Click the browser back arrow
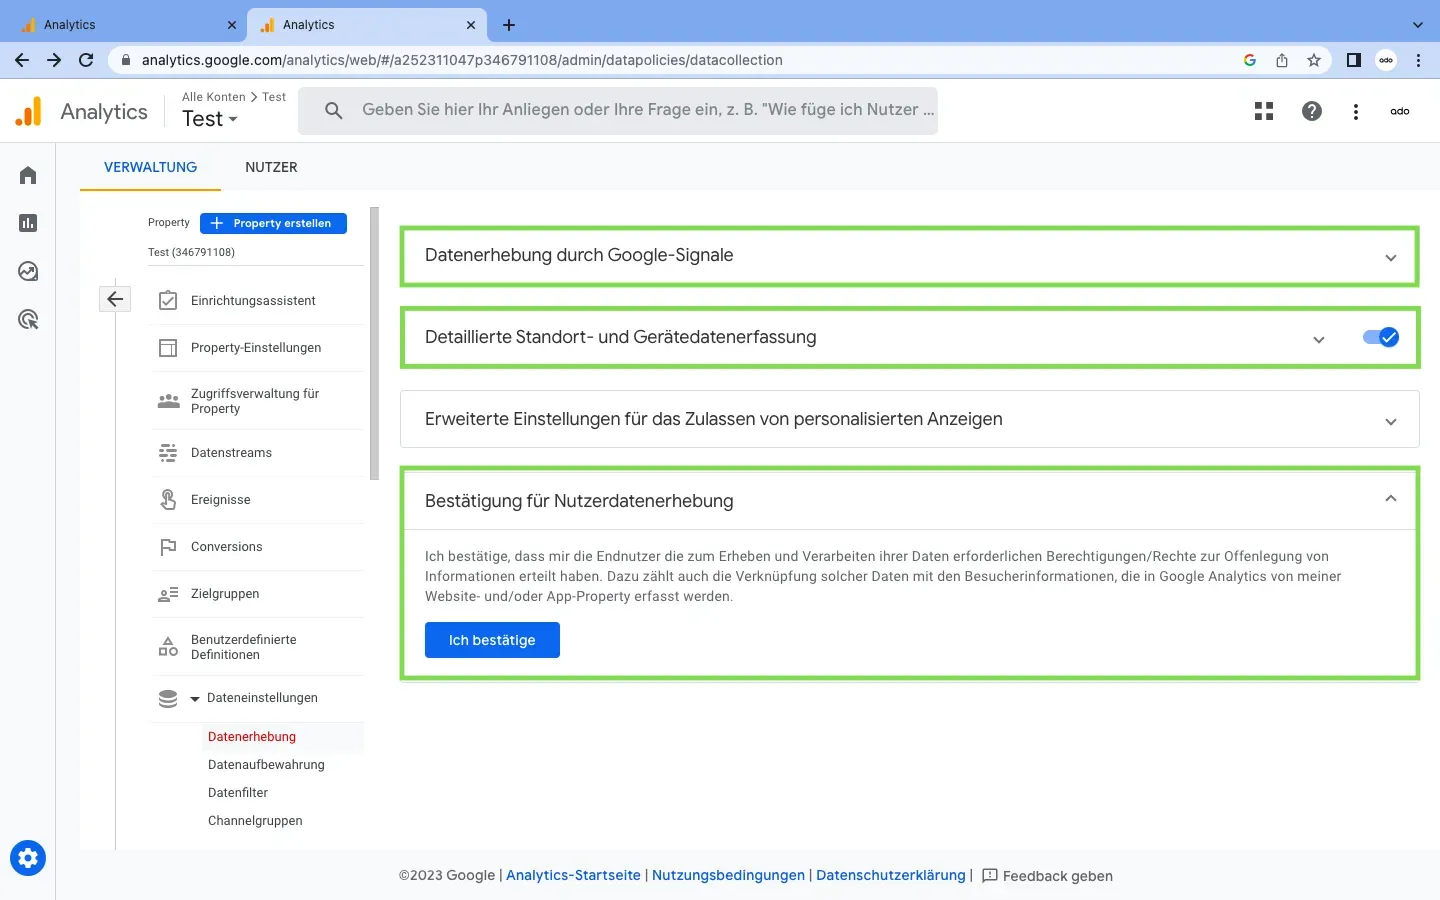The height and width of the screenshot is (900, 1440). click(22, 60)
